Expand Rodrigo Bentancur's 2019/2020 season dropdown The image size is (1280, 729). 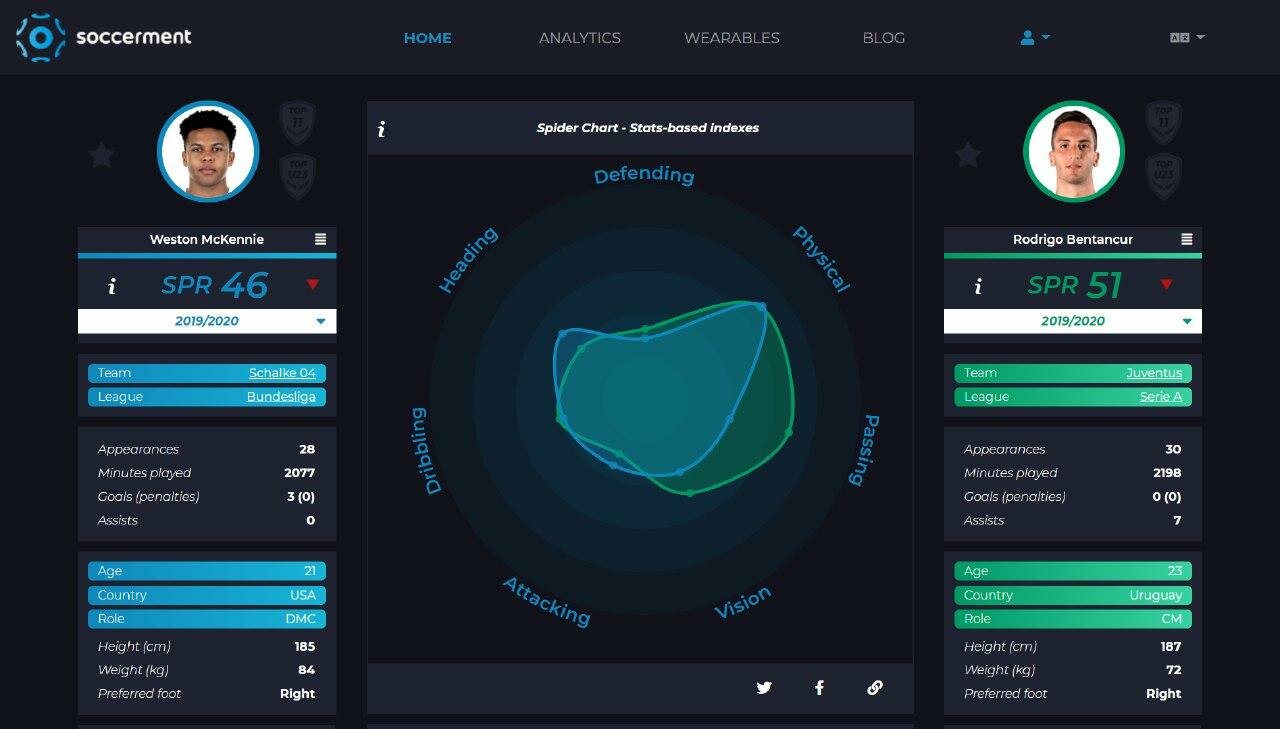pyautogui.click(x=1073, y=321)
